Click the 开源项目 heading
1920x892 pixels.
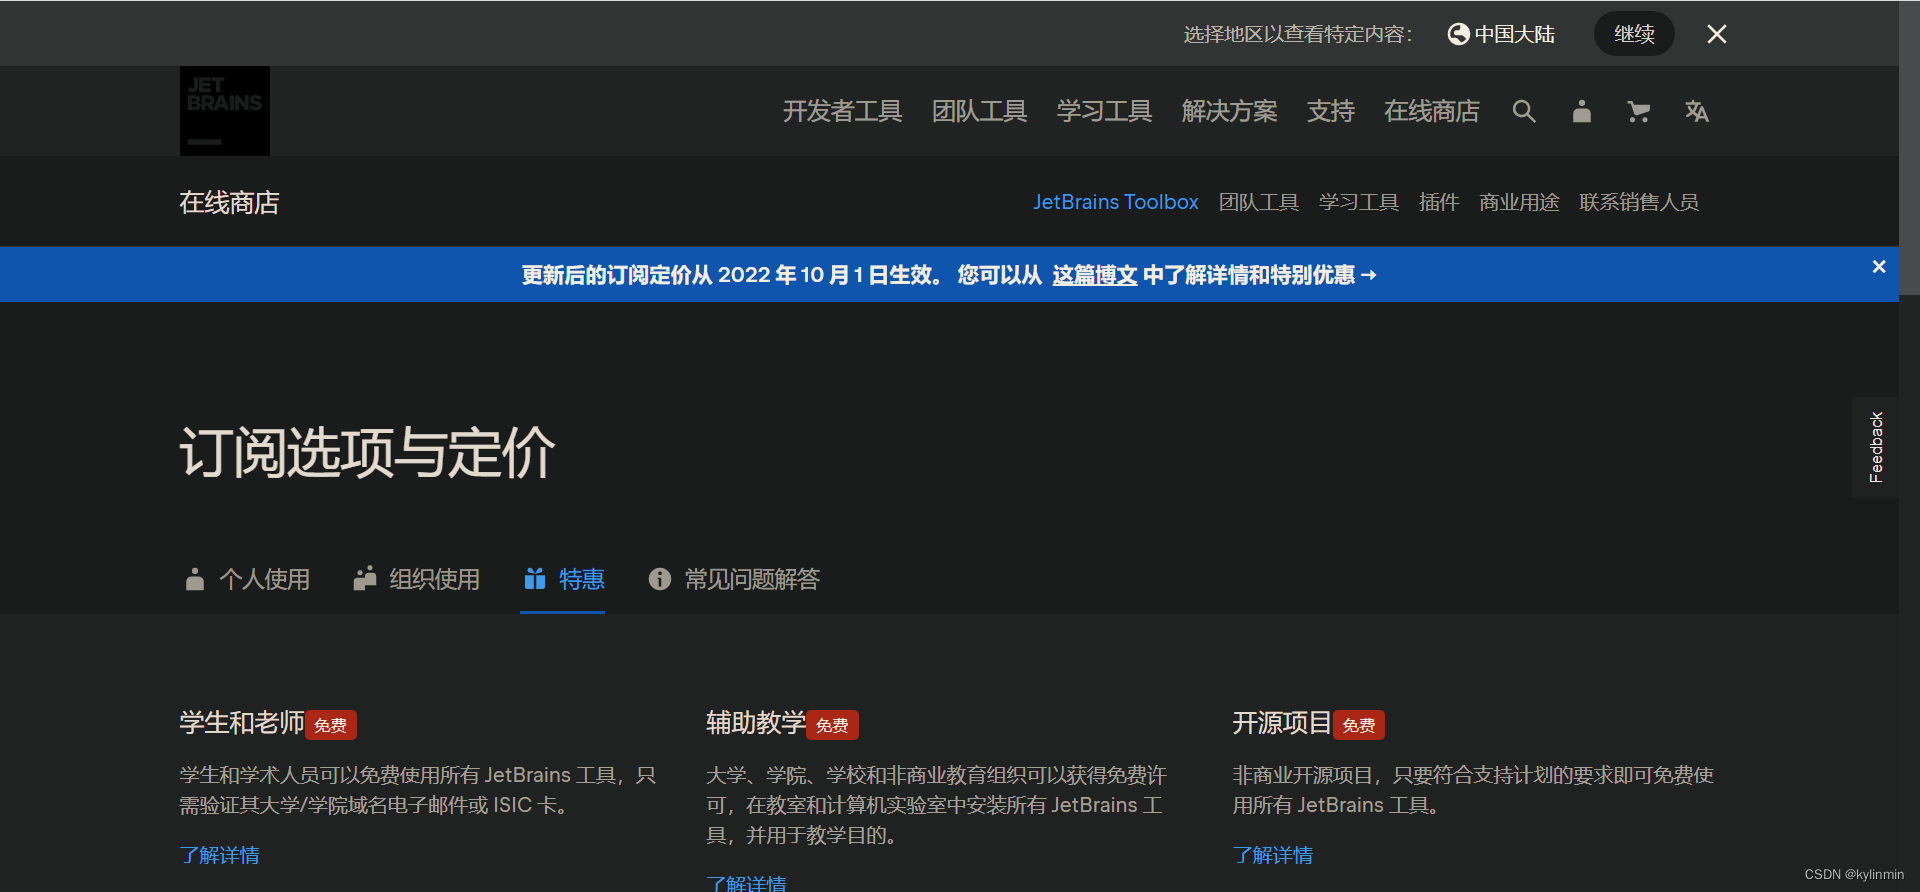[1282, 723]
